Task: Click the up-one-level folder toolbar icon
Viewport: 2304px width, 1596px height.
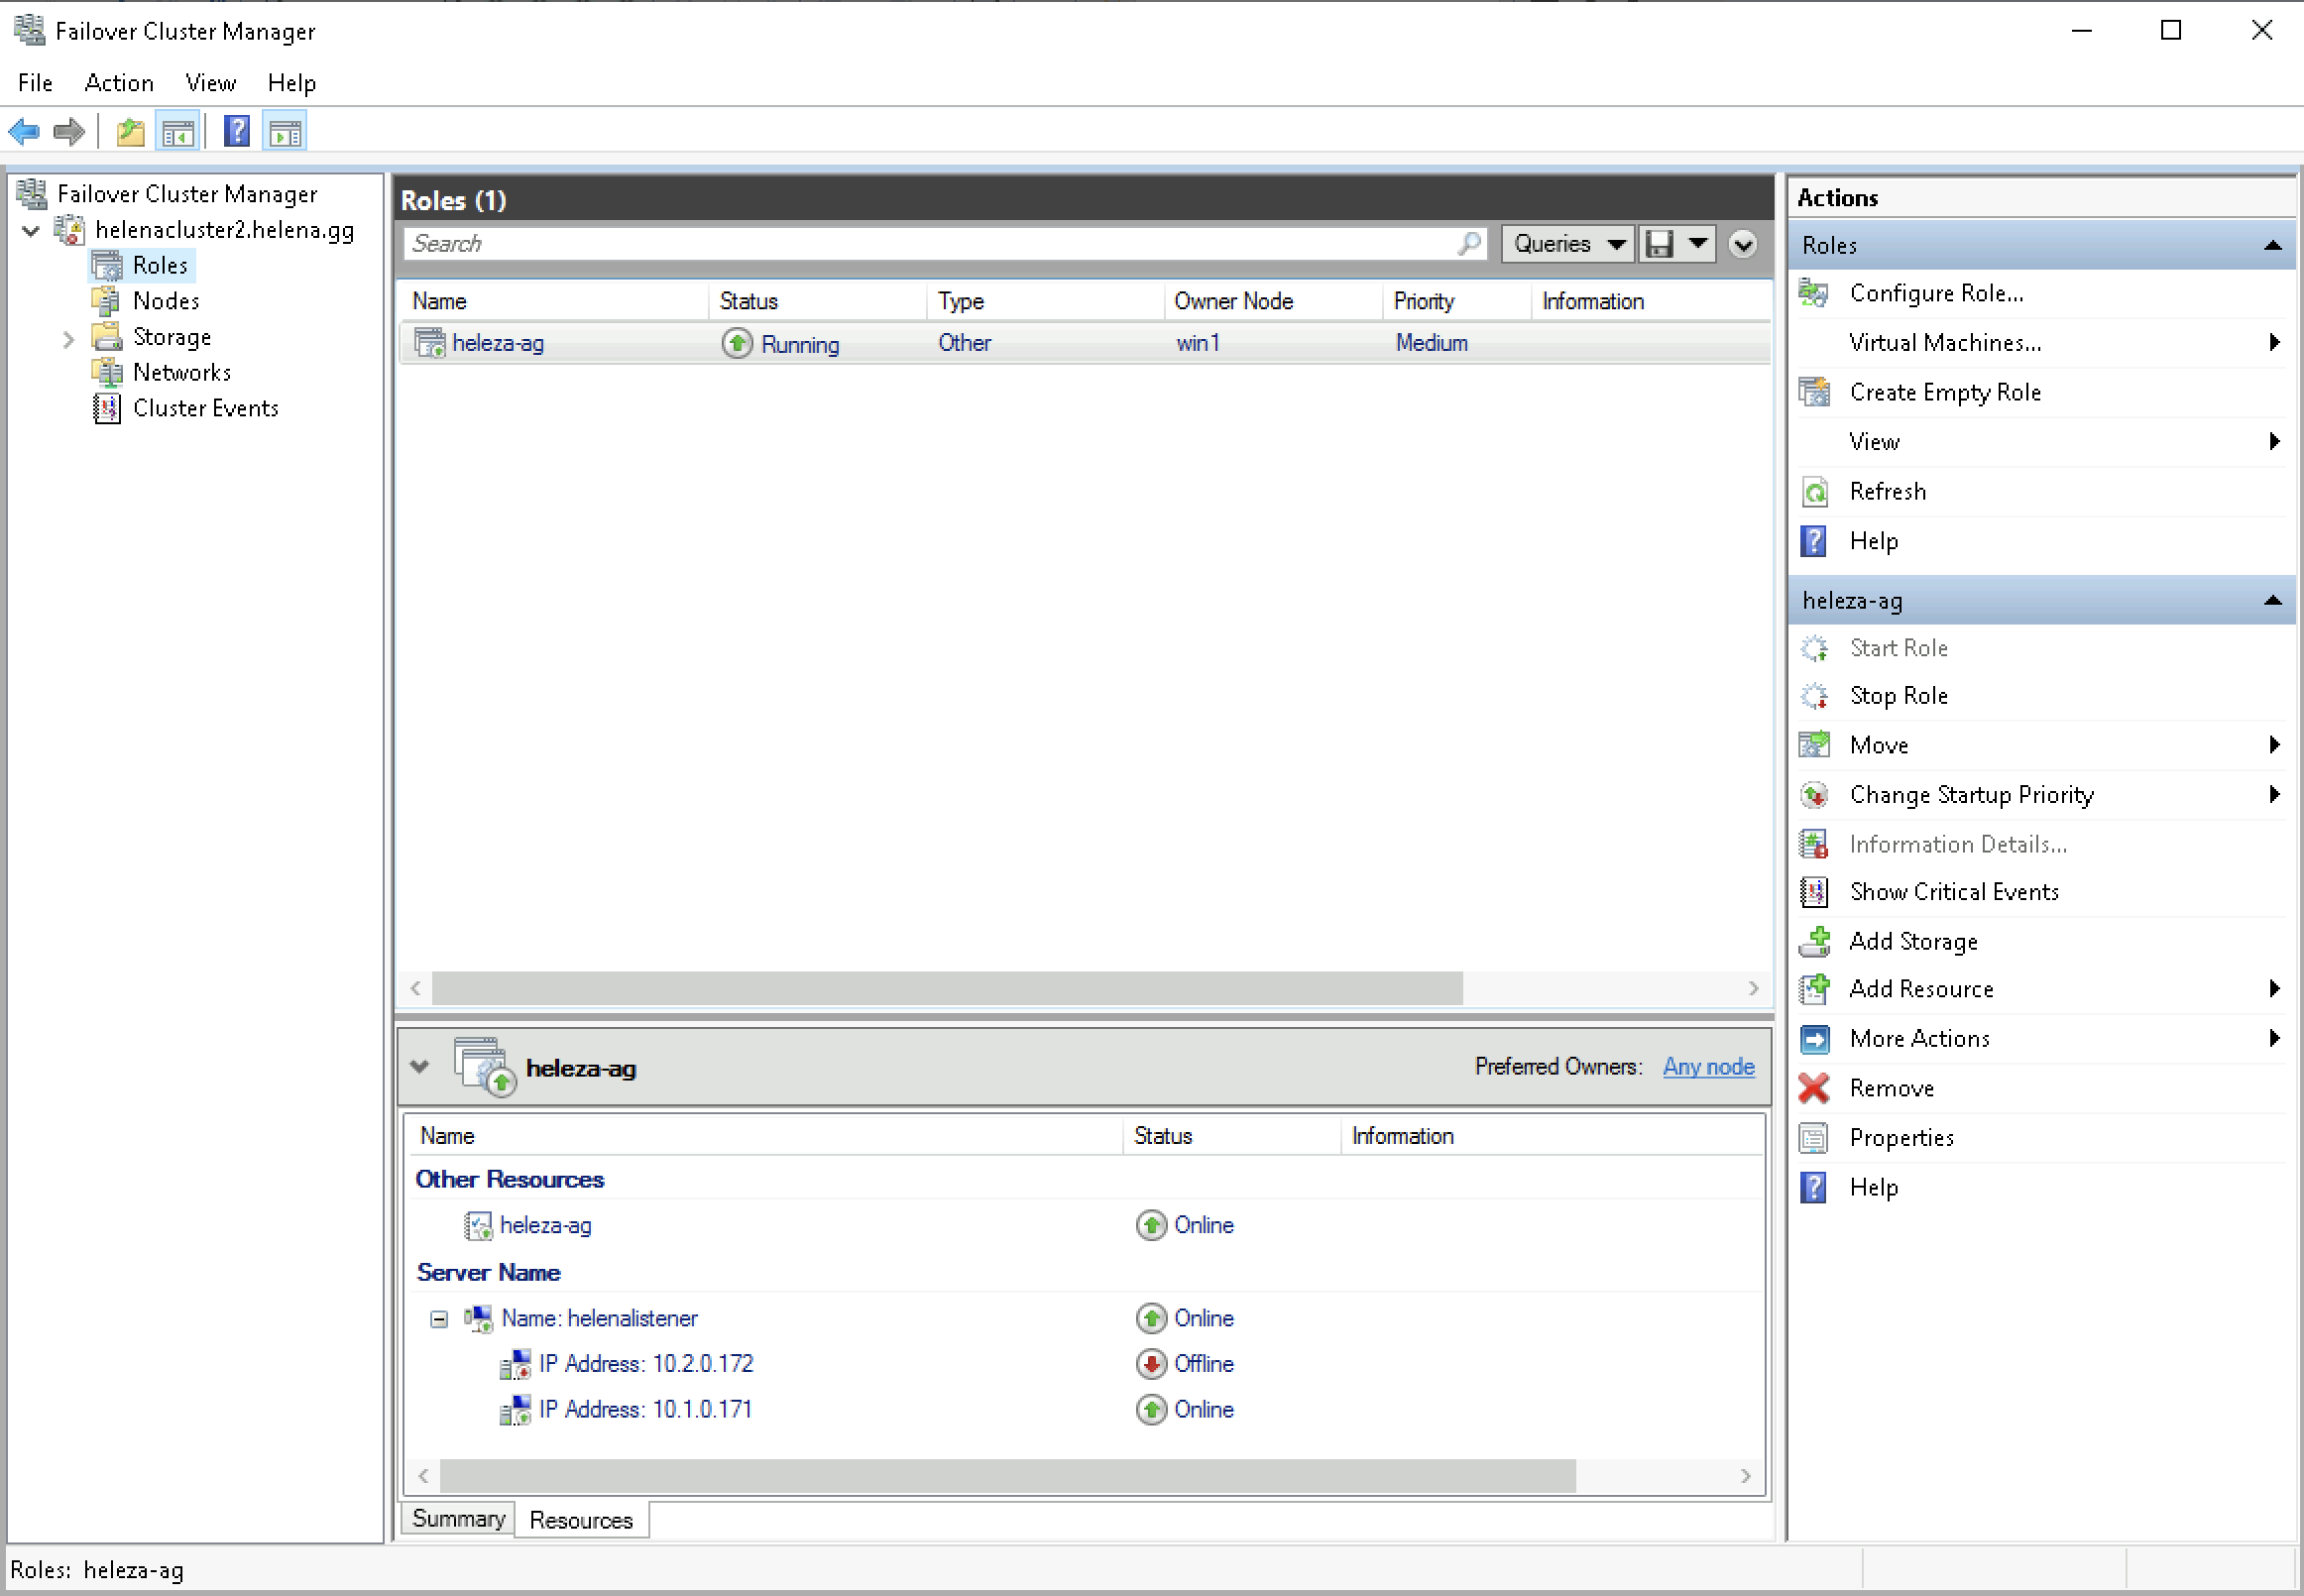Action: click(x=130, y=132)
